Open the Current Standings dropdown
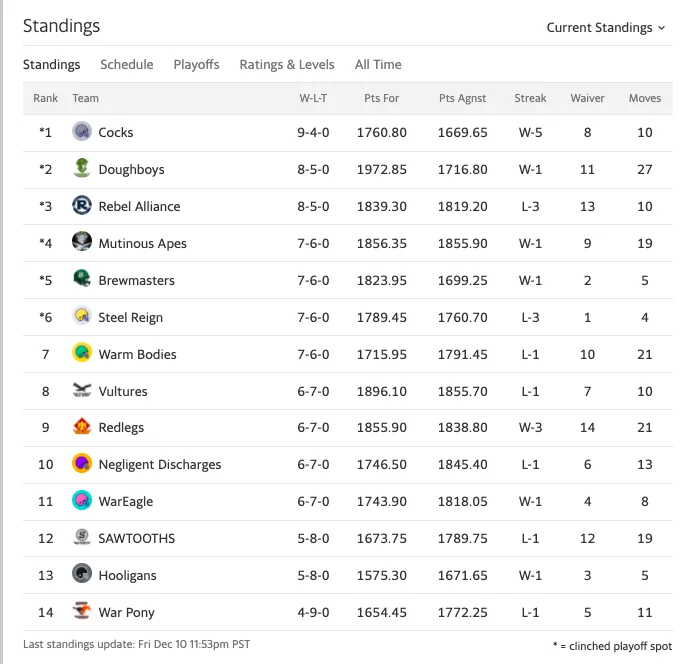 click(x=605, y=28)
